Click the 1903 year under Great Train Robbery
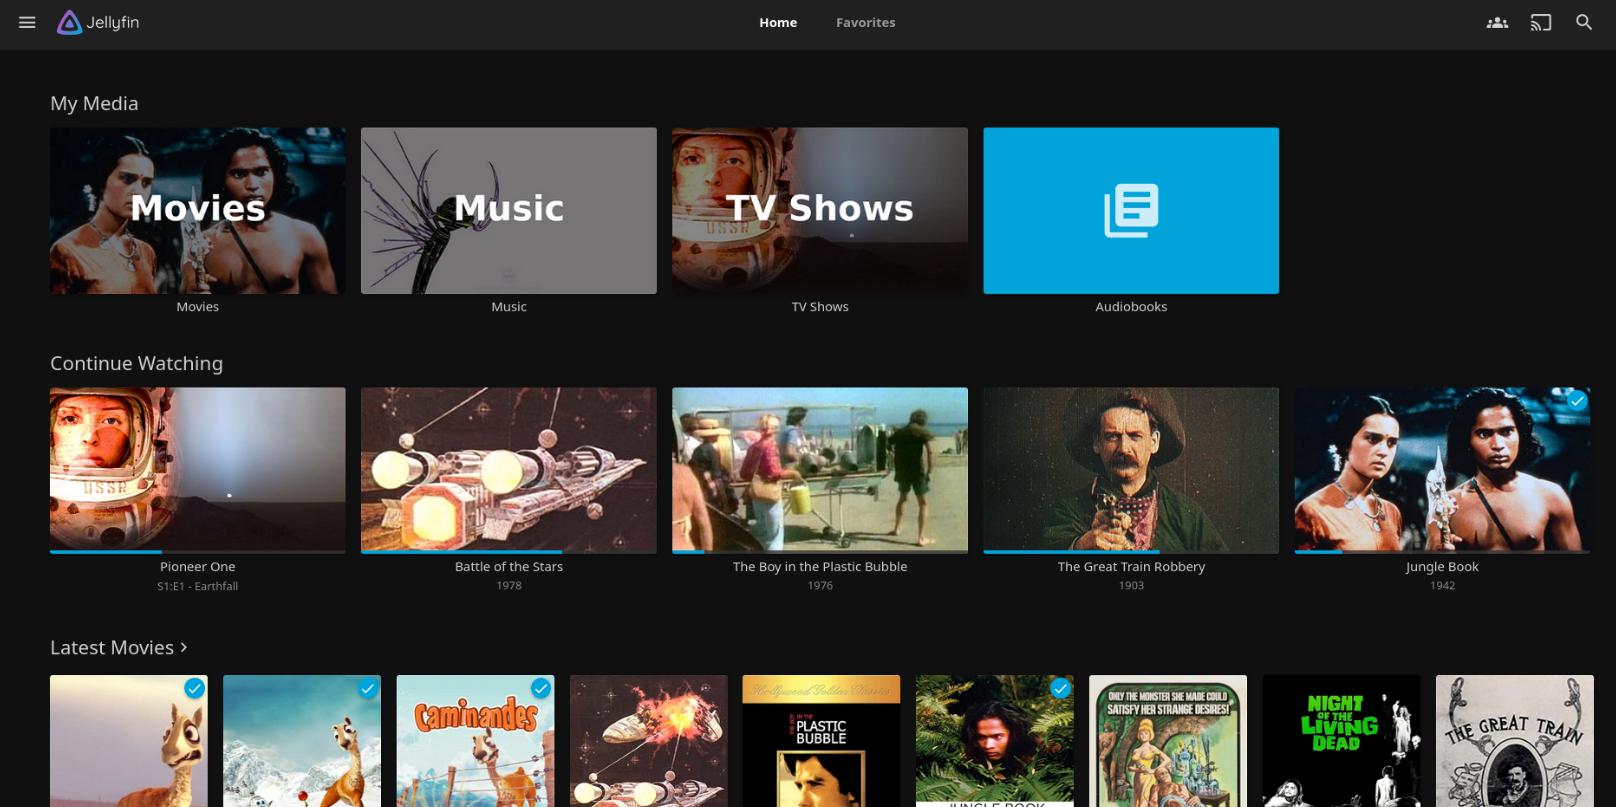1616x807 pixels. pos(1131,586)
